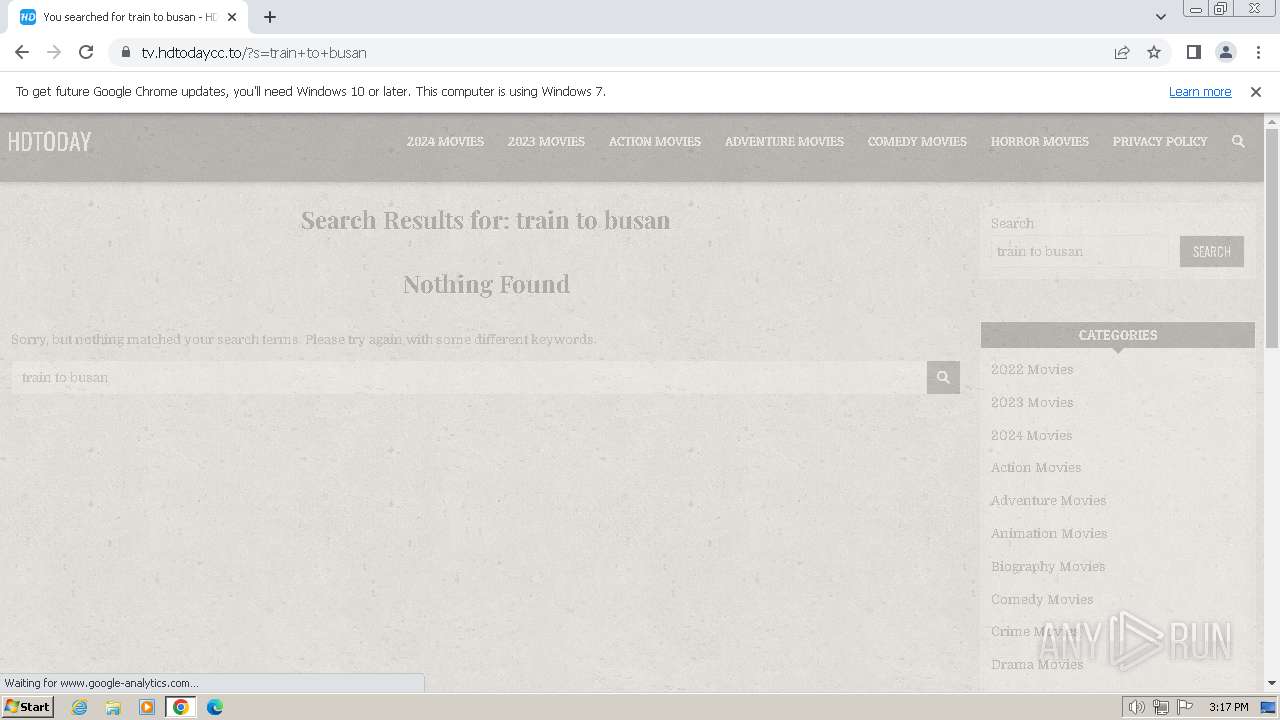1280x720 pixels.
Task: Open the Action Movies category
Action: [1036, 467]
